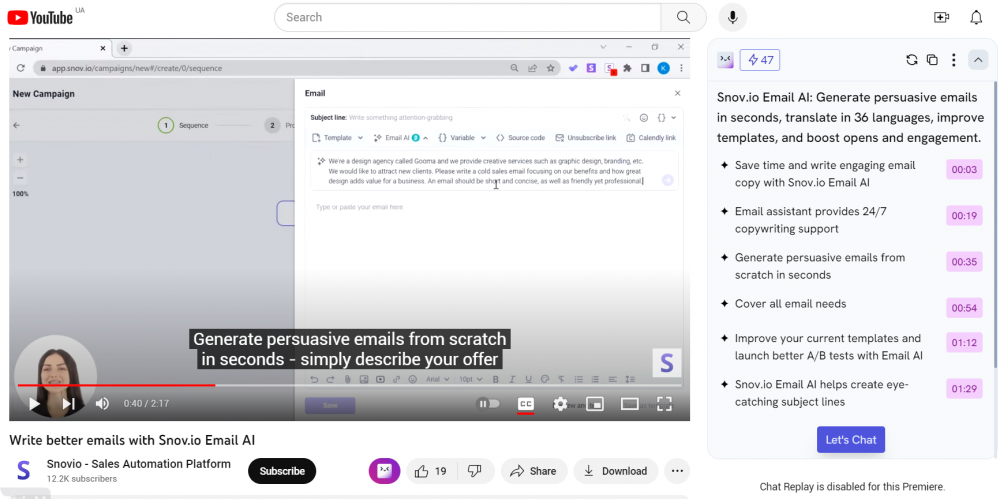Open more actions menu below video

click(677, 471)
